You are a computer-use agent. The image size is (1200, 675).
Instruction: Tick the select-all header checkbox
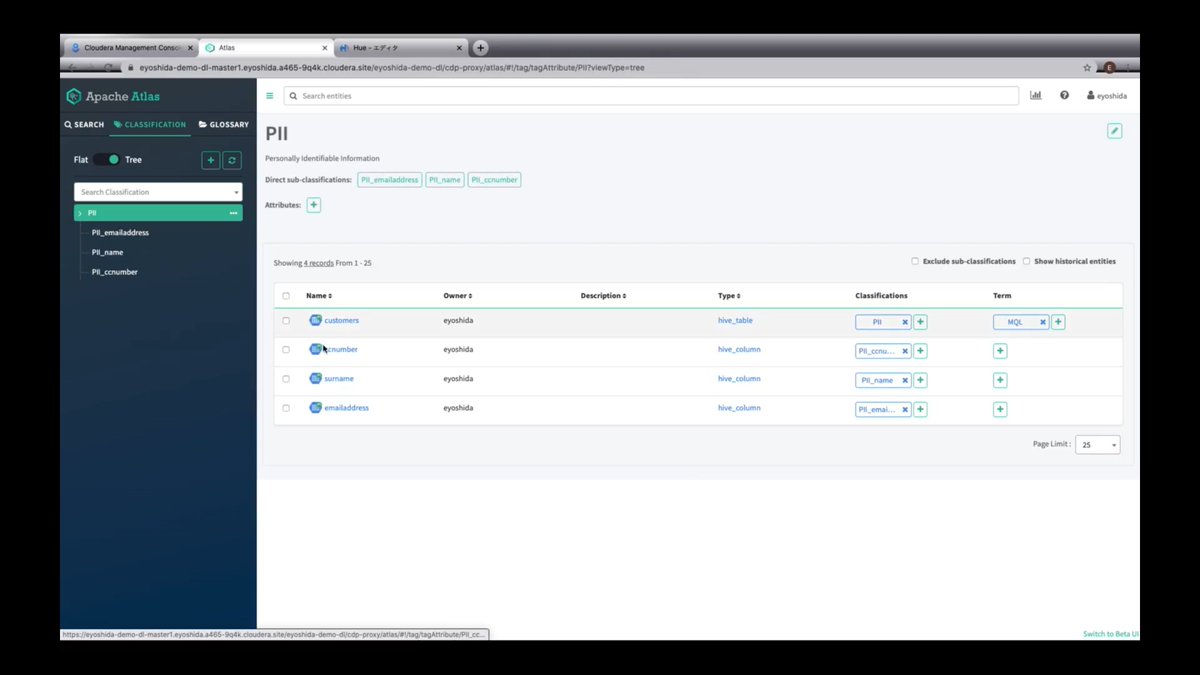point(286,296)
